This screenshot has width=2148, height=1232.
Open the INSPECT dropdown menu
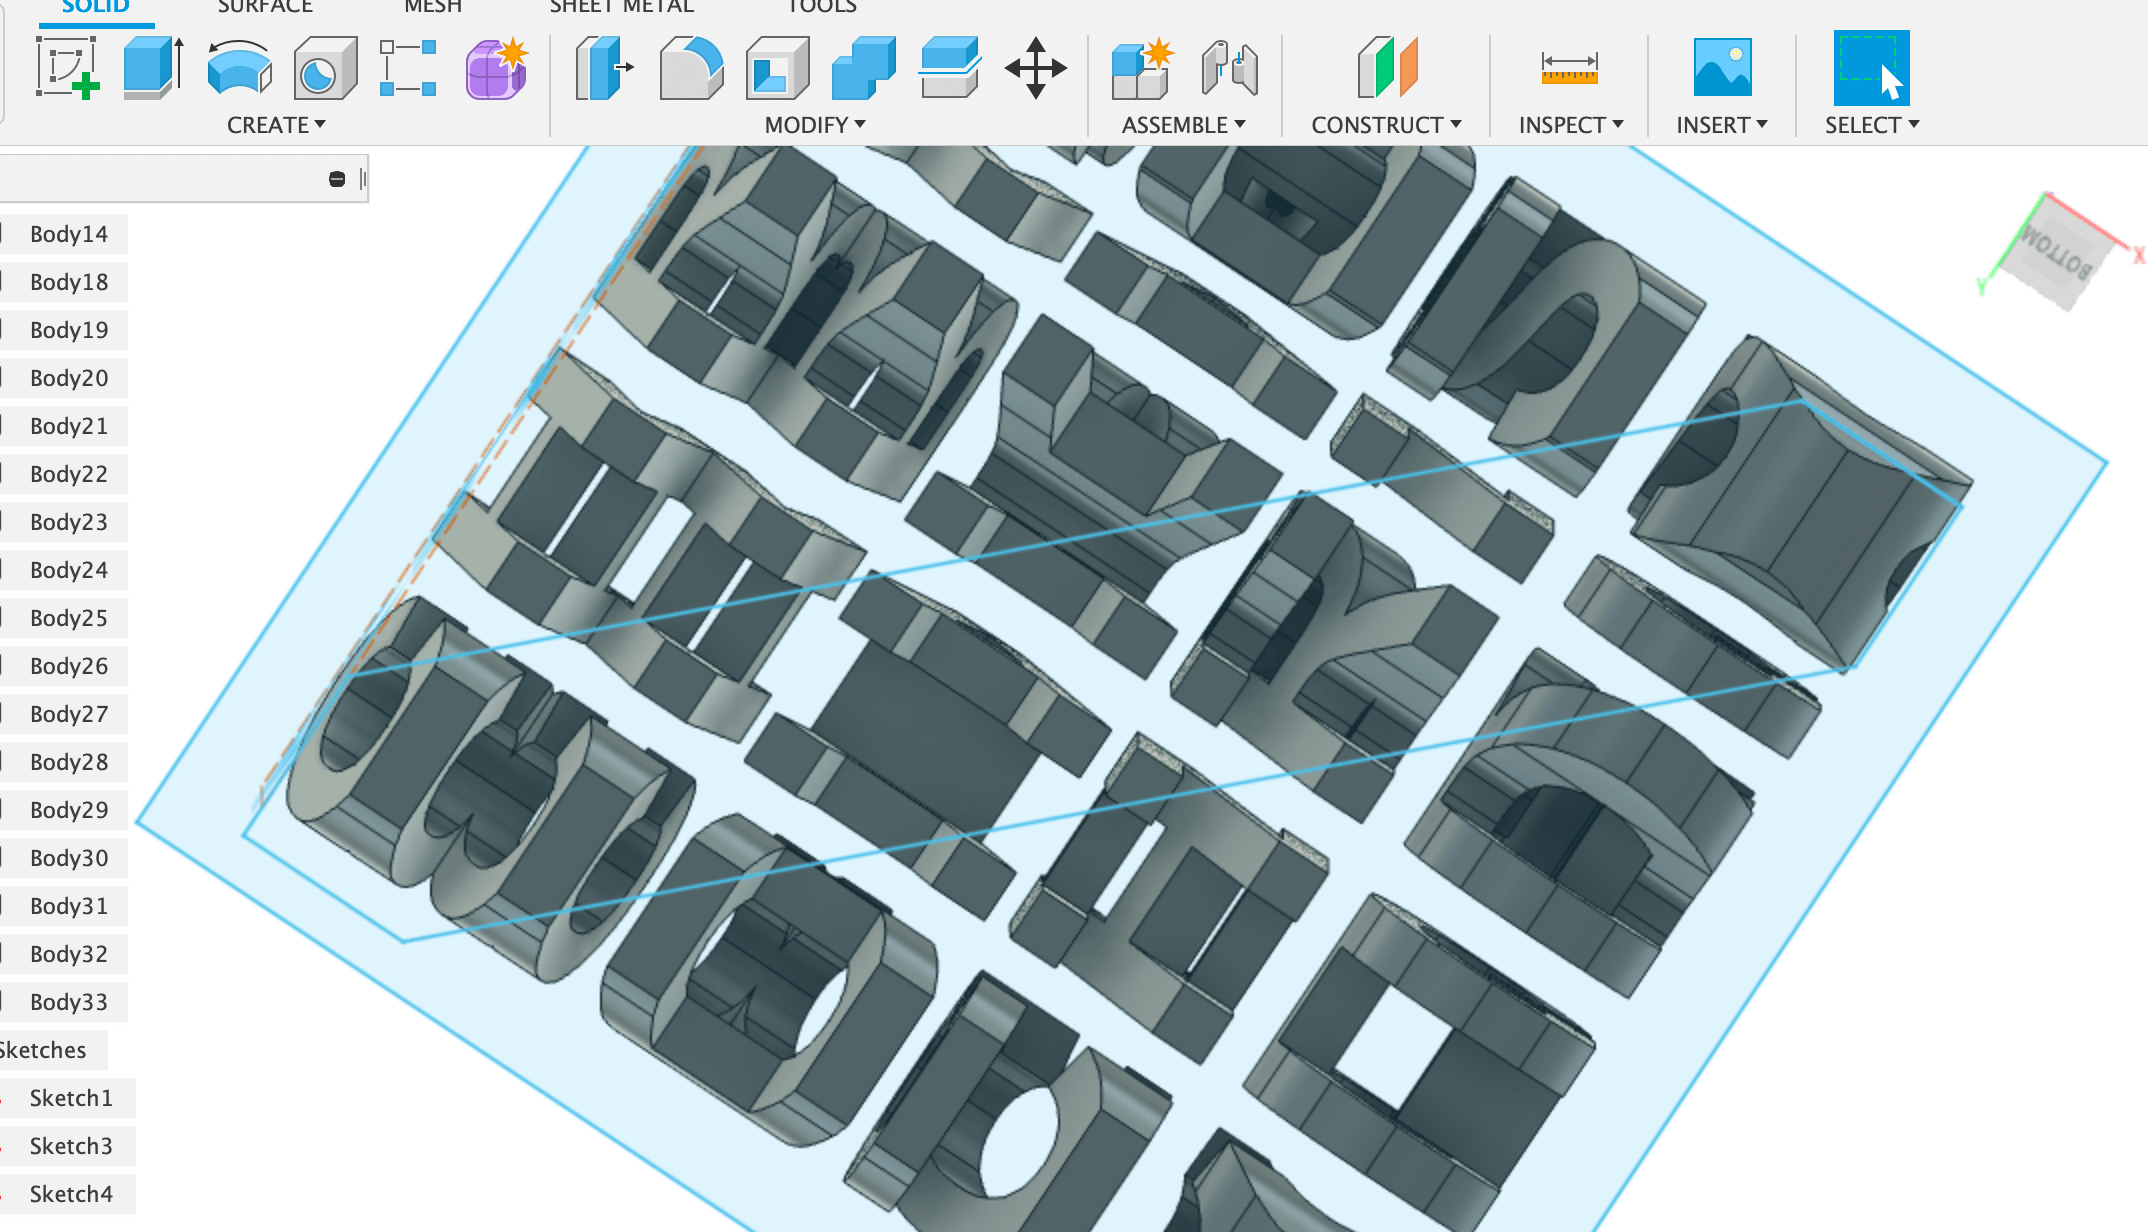[x=1571, y=125]
